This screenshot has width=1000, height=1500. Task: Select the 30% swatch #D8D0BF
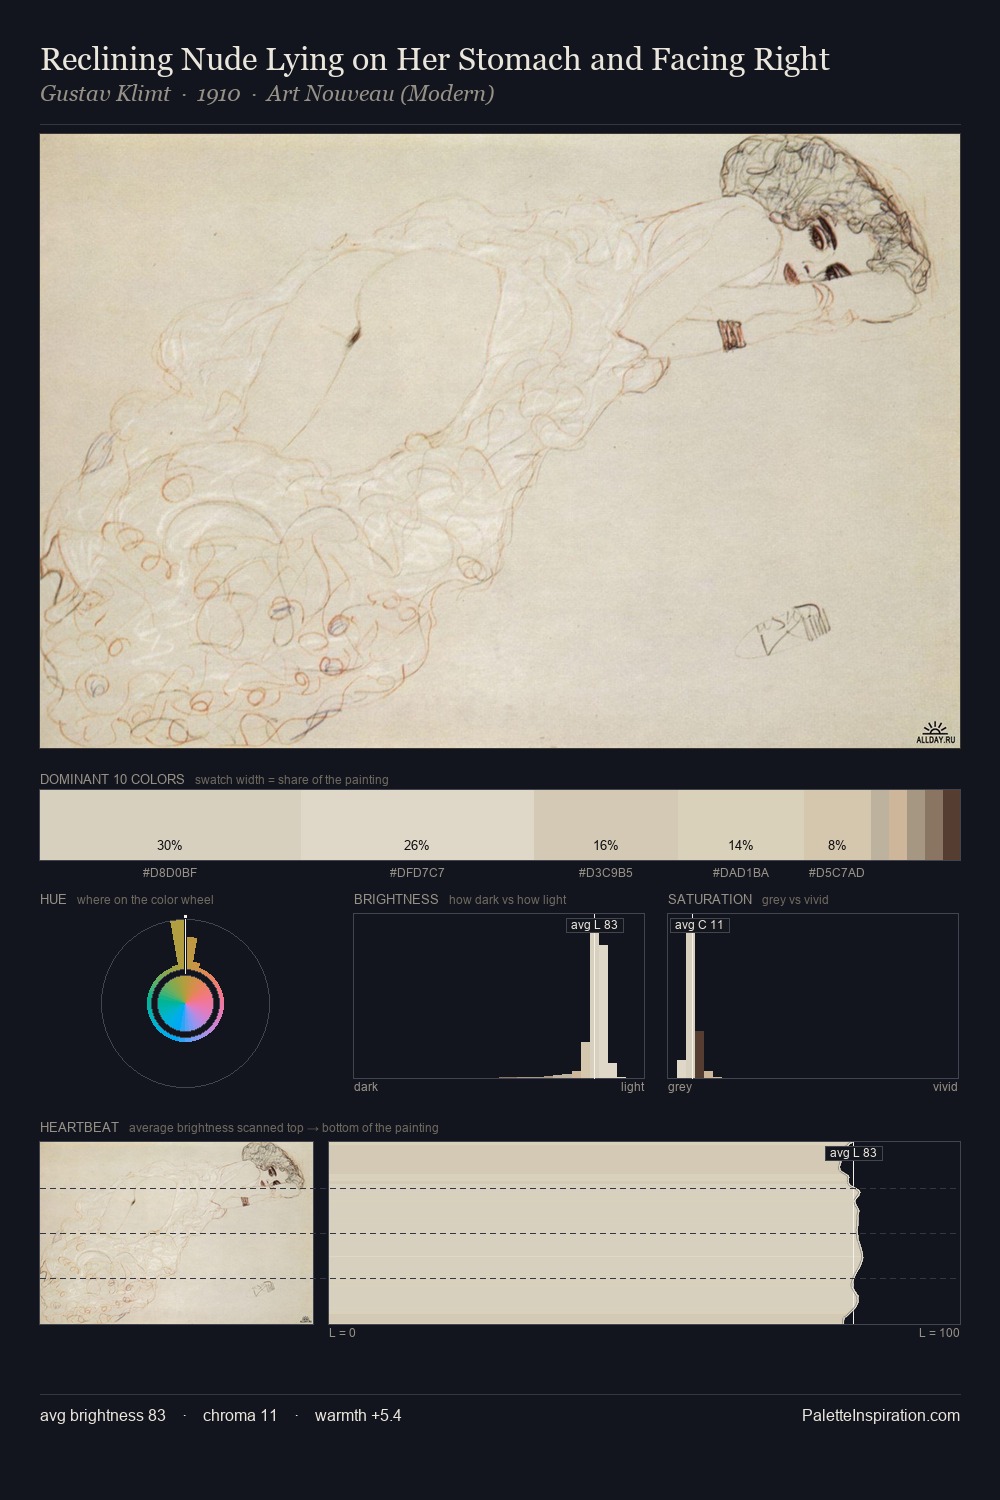click(x=170, y=825)
